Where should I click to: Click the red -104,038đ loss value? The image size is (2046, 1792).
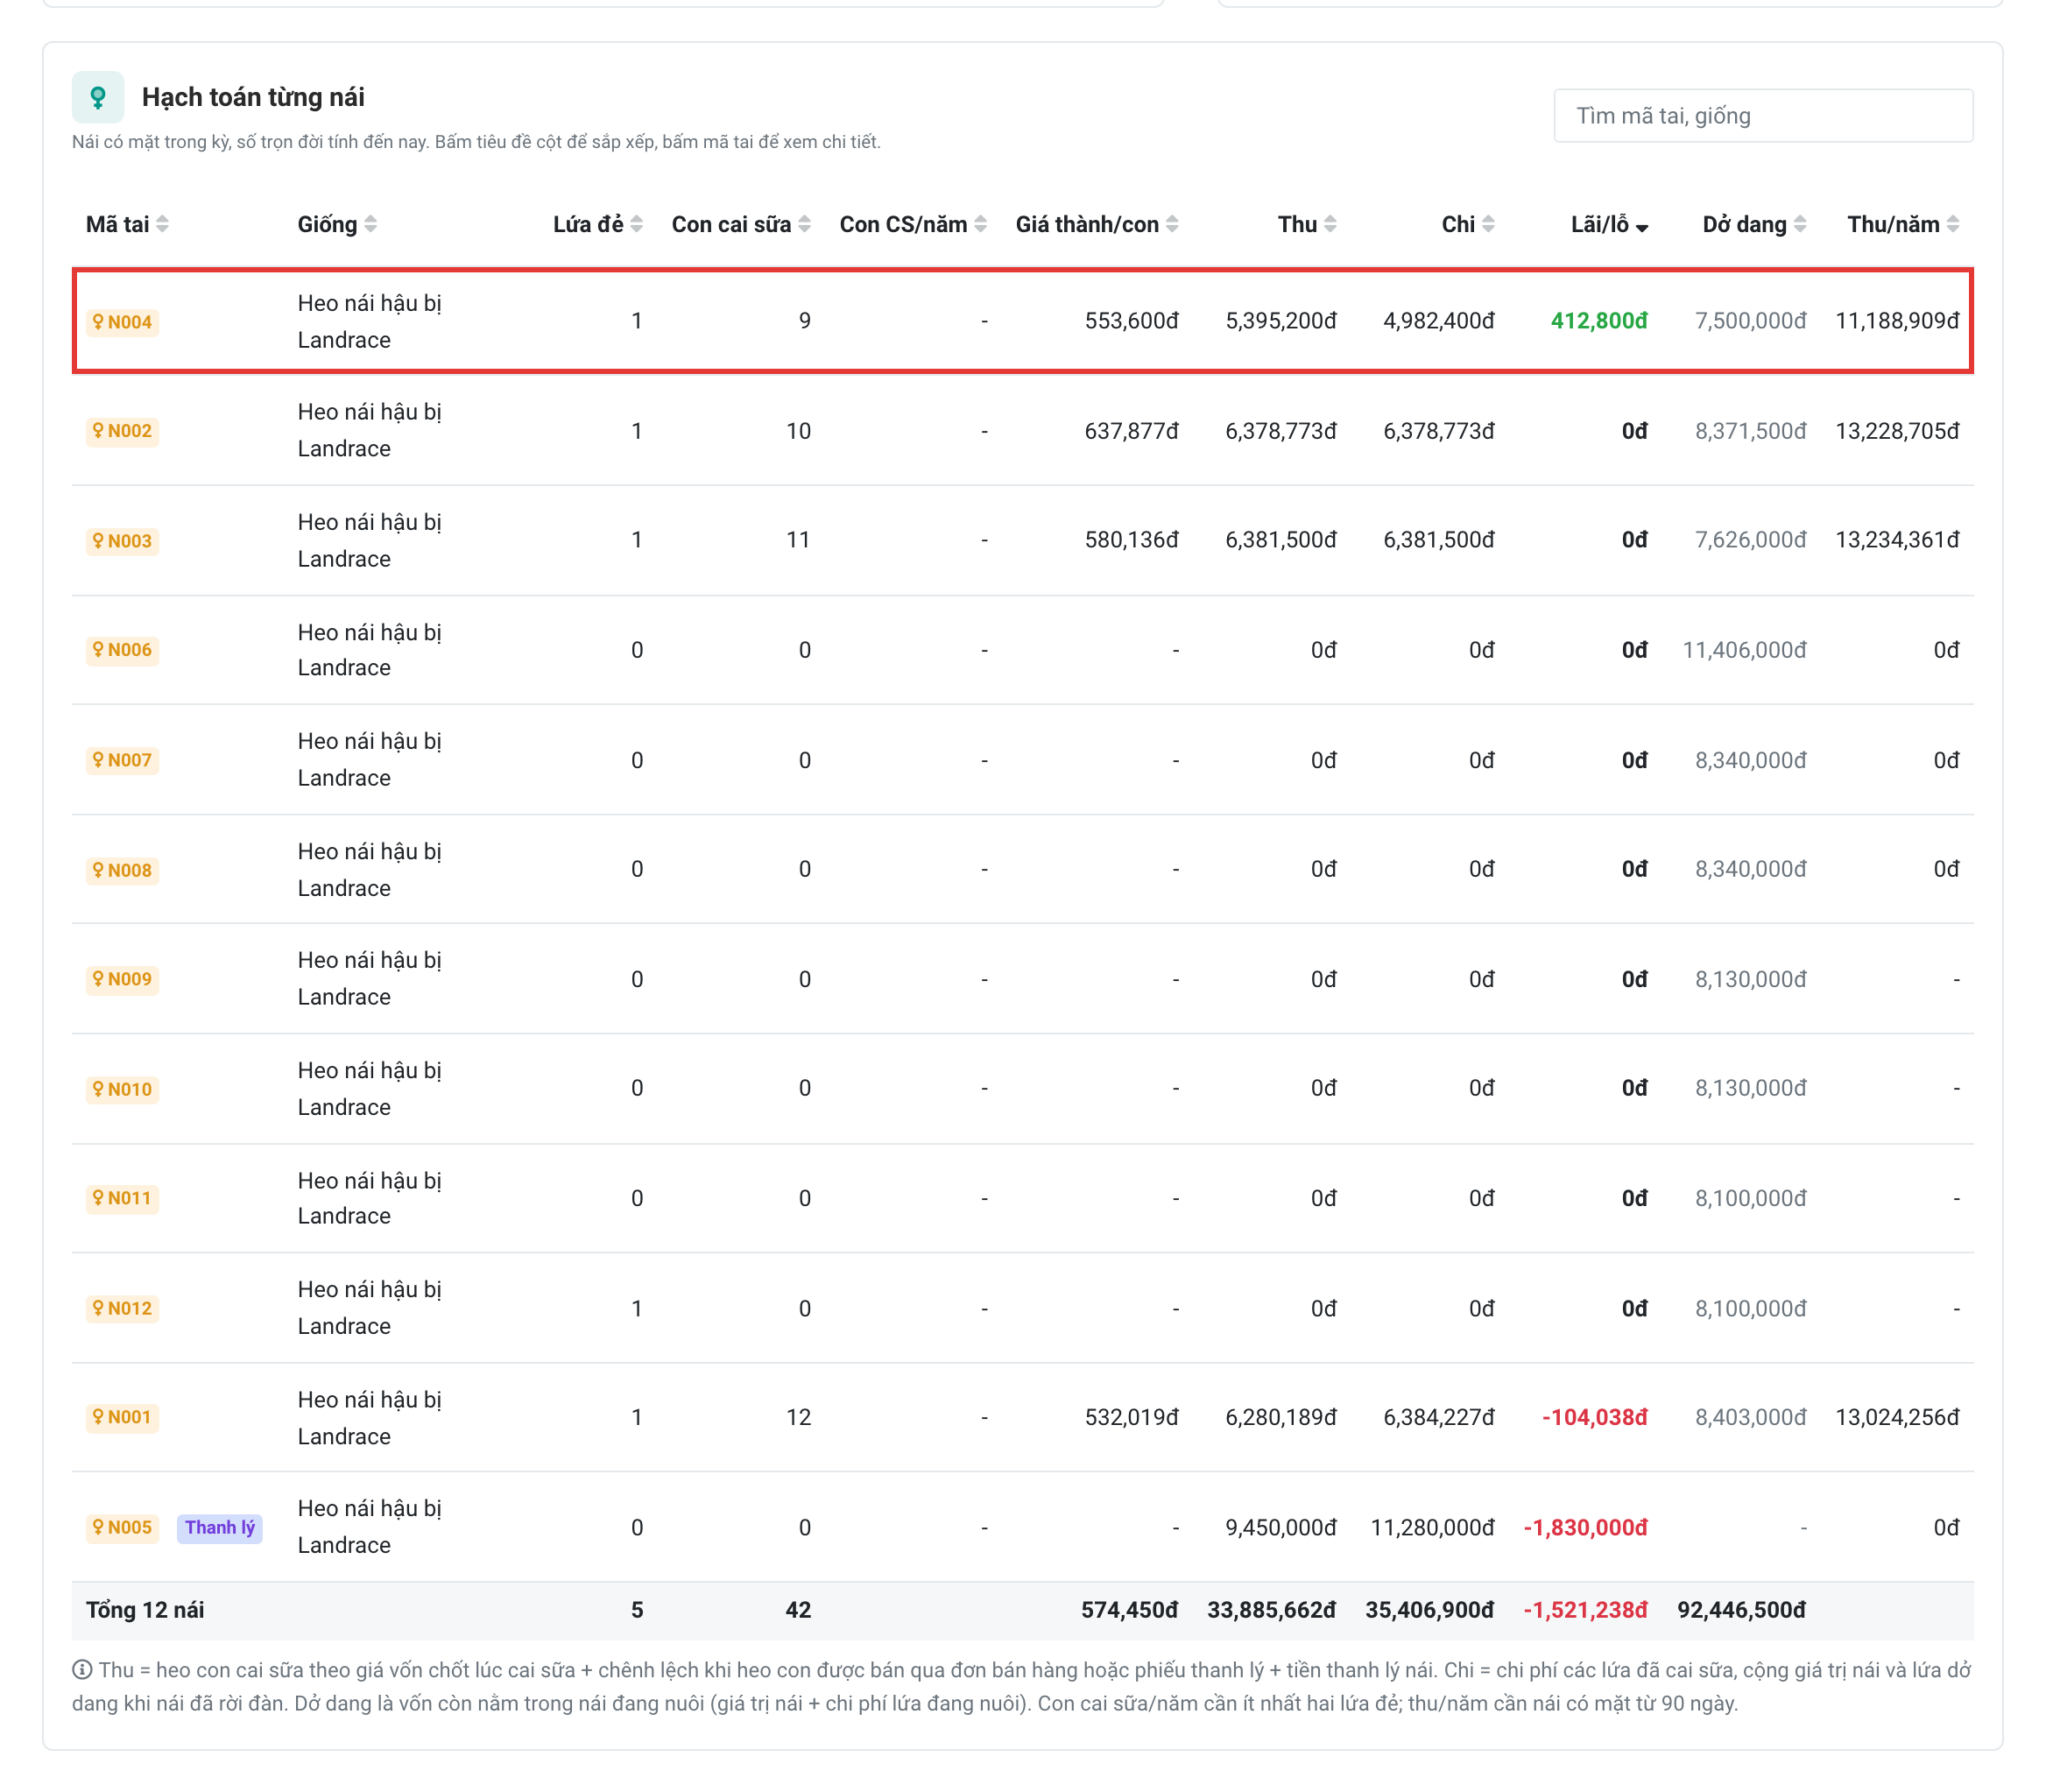click(1594, 1417)
